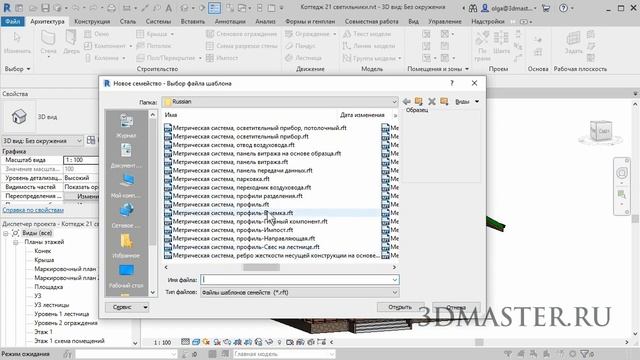Open the Журнал place in dialog sidebar
The width and height of the screenshot is (640, 360).
coord(126,126)
